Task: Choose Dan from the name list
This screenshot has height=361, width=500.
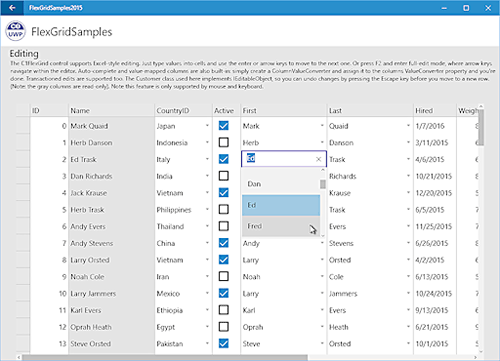Action: pos(281,184)
